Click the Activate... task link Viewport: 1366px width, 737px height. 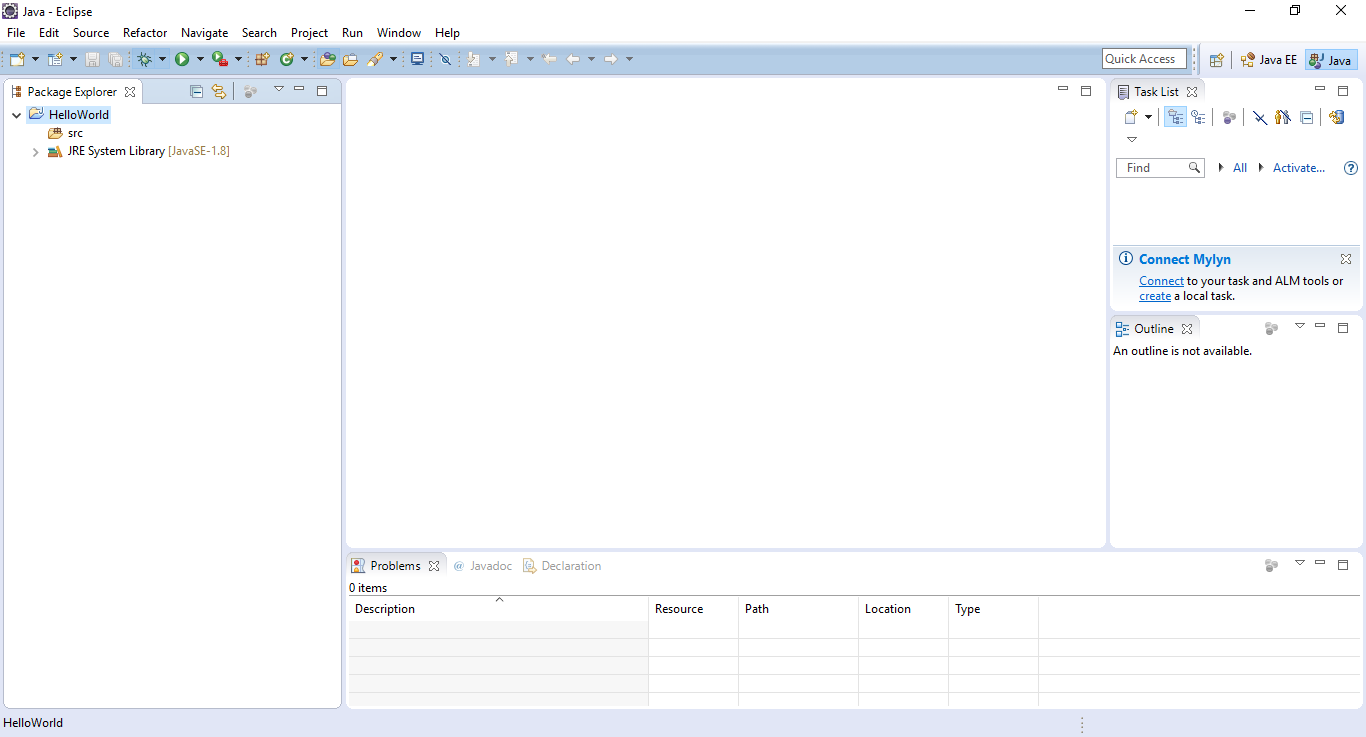tap(1298, 168)
